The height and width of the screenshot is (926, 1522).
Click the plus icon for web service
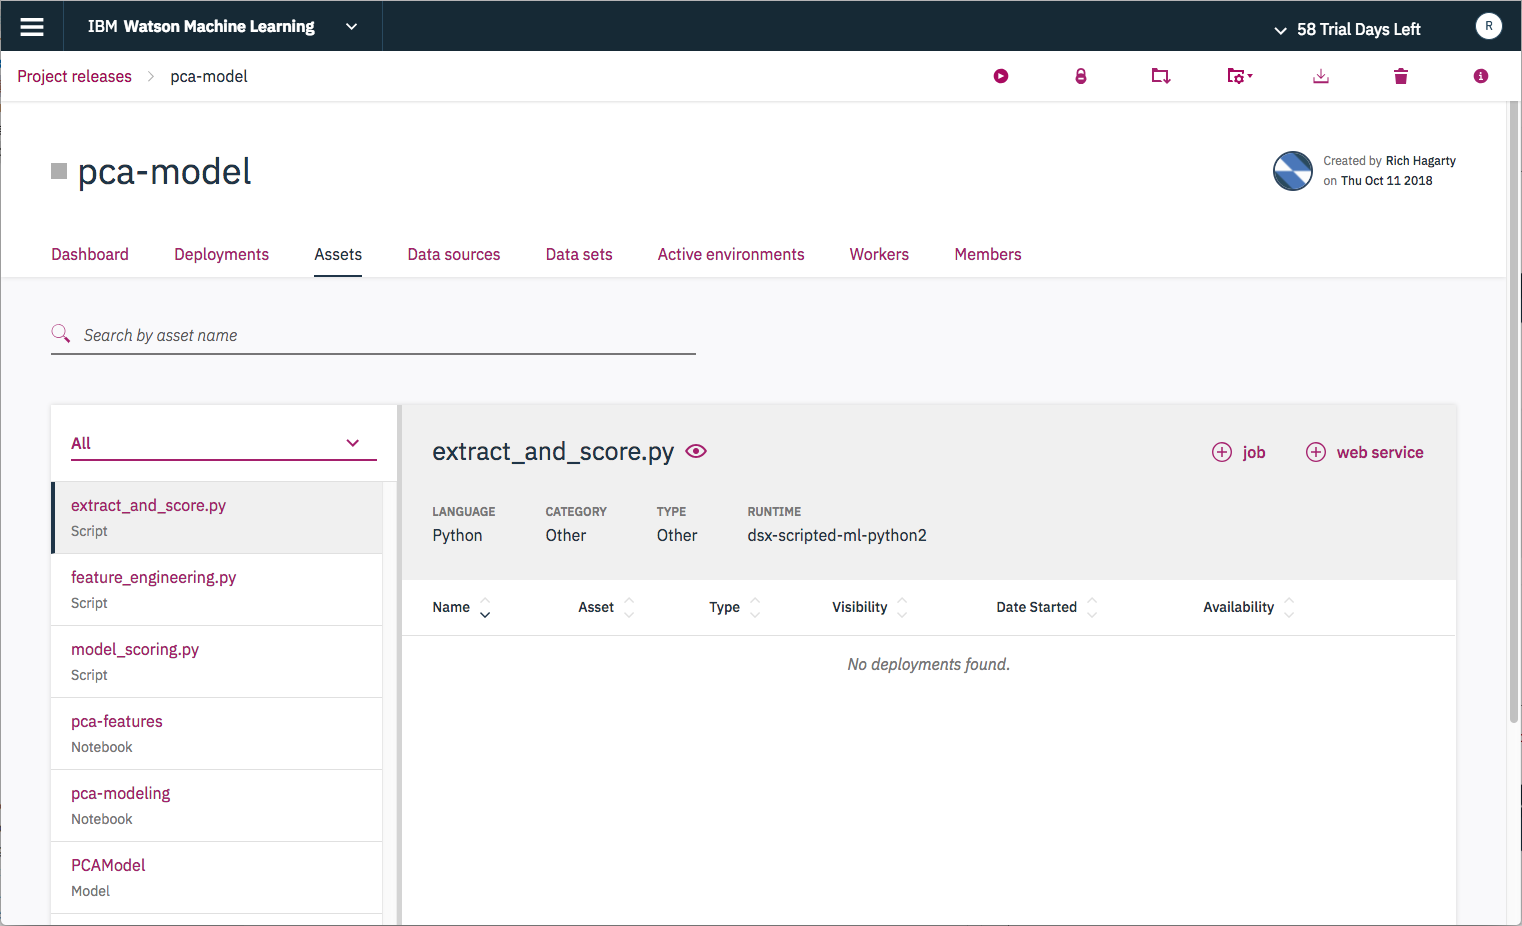1316,452
